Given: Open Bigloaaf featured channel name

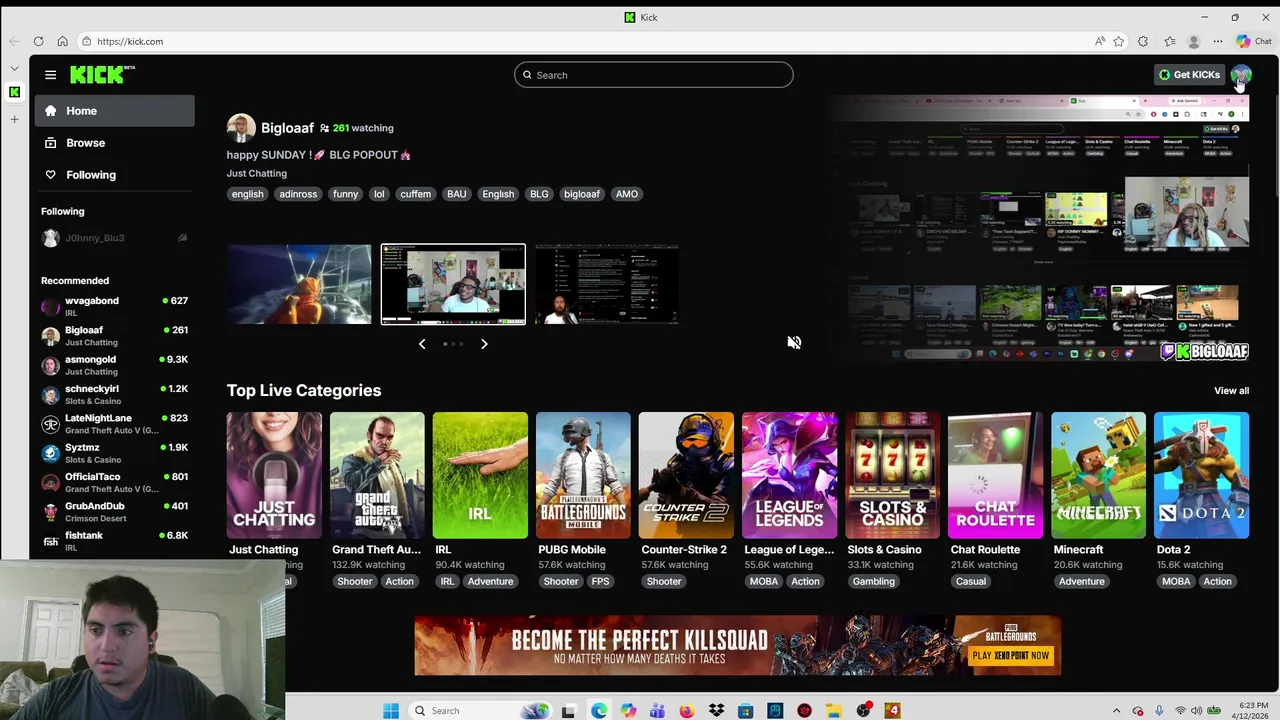Looking at the screenshot, I should point(287,128).
